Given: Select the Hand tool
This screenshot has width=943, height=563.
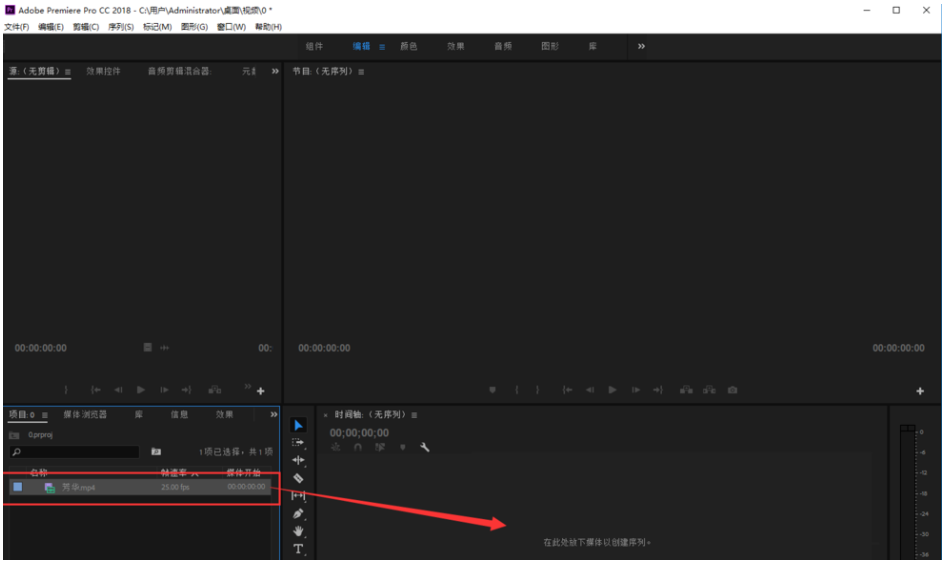Looking at the screenshot, I should click(298, 531).
